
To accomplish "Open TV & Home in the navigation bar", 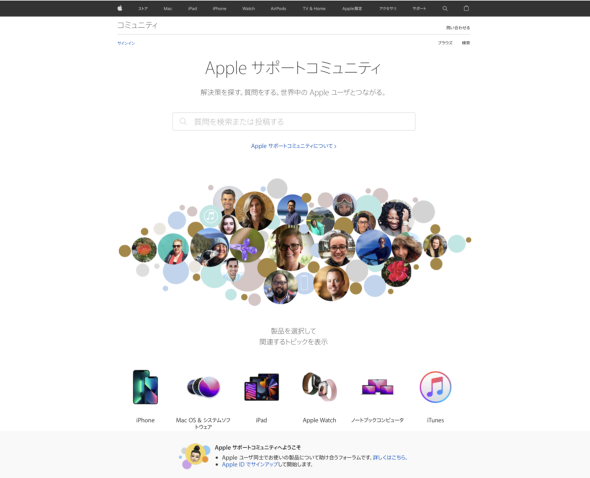I will click(x=314, y=9).
